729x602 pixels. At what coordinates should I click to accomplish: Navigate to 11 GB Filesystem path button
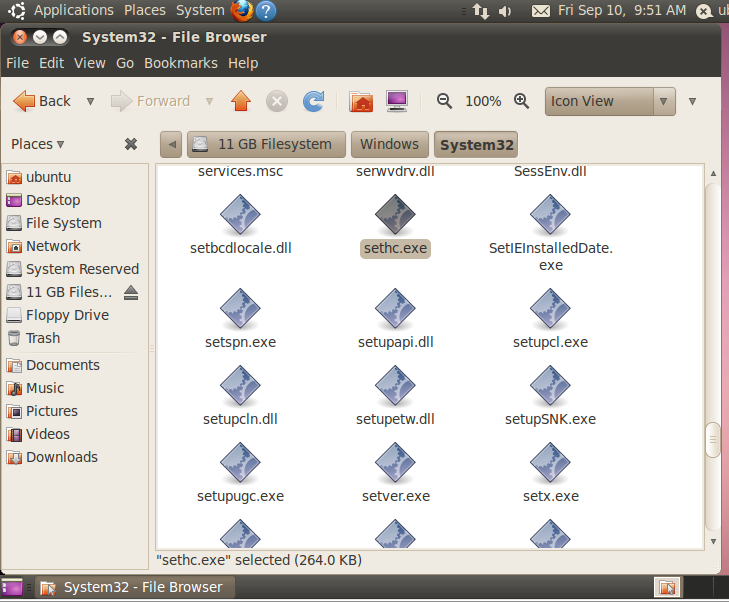point(266,144)
